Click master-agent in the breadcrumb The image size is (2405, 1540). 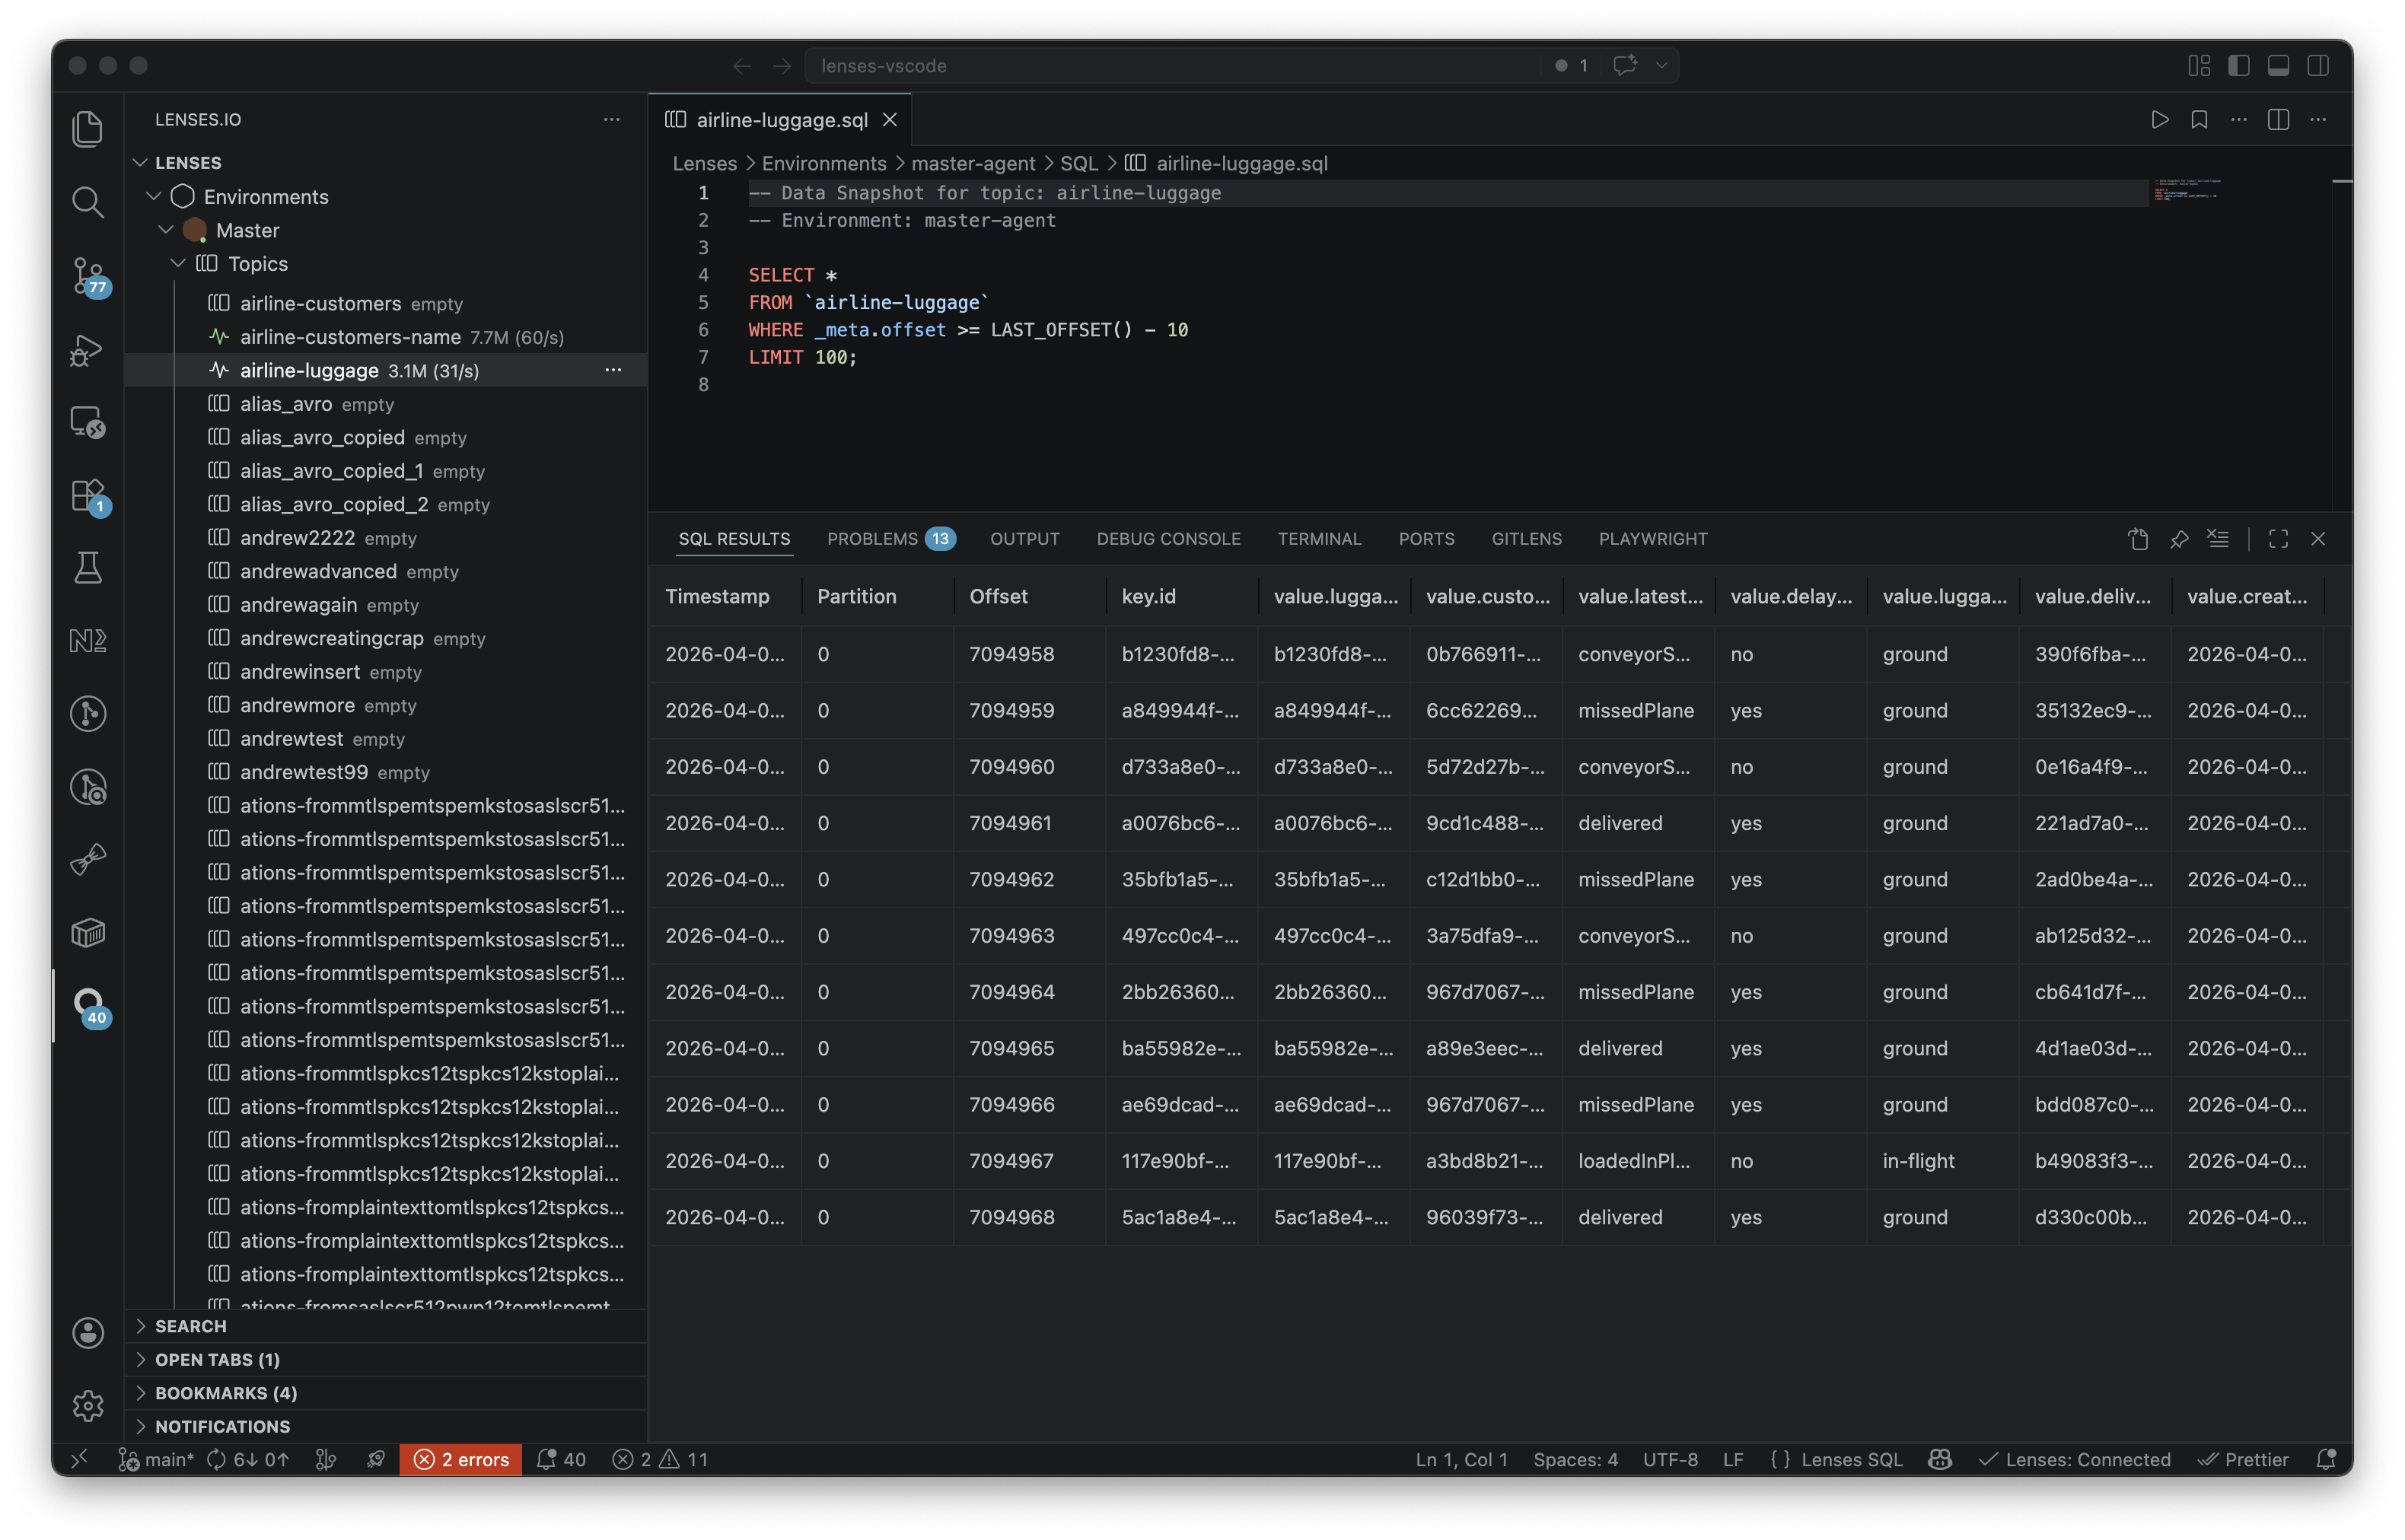(972, 163)
